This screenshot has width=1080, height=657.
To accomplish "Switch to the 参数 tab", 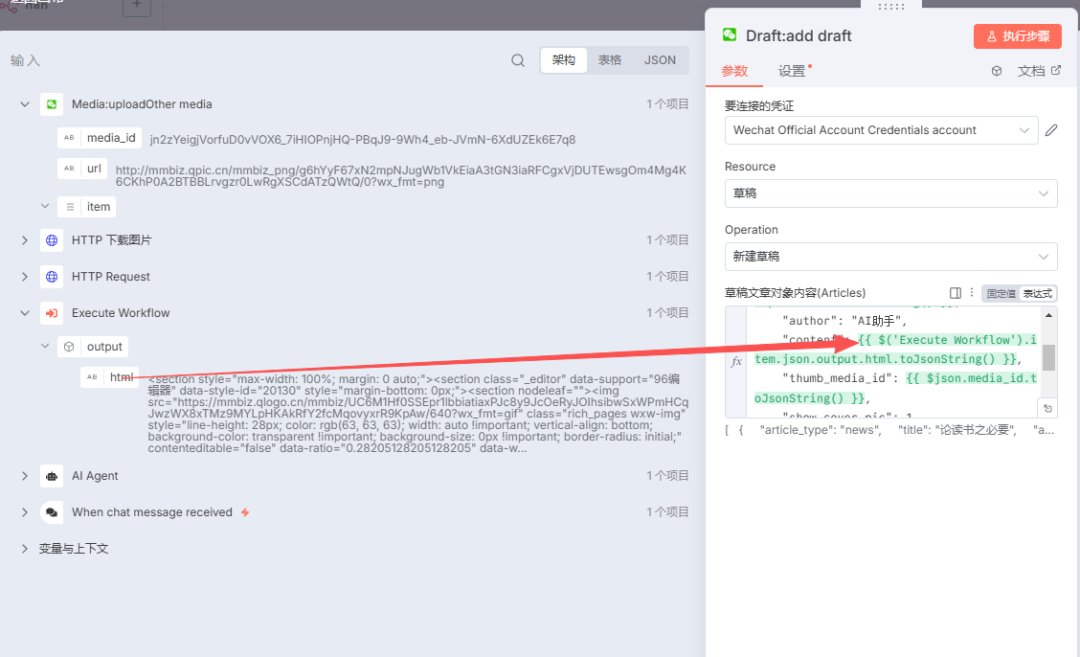I will [x=734, y=71].
